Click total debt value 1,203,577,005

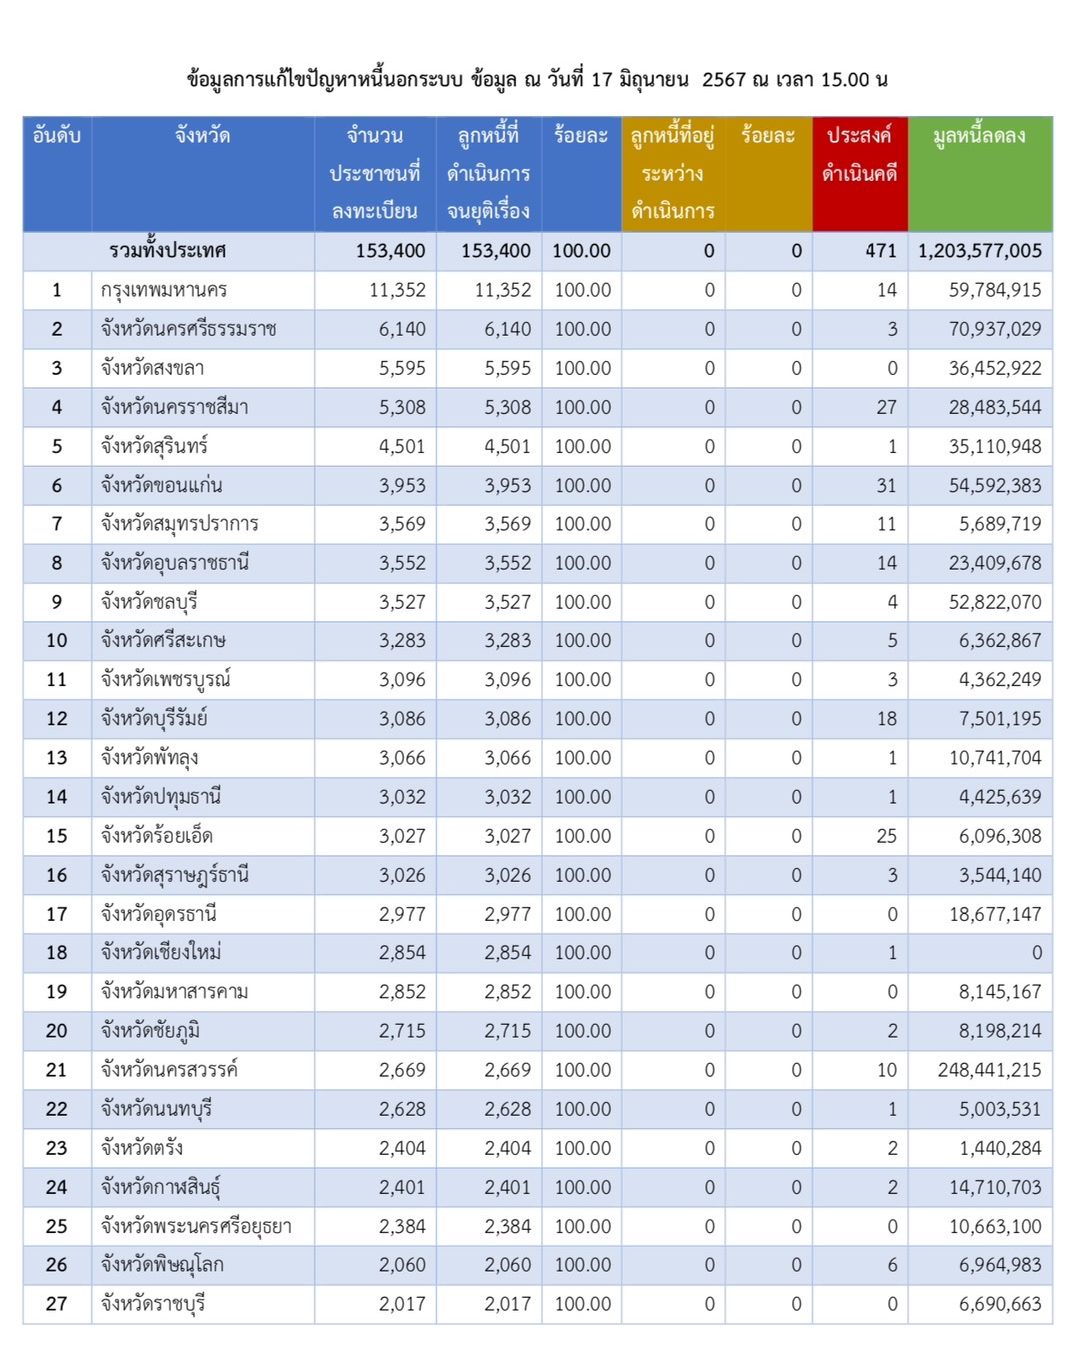tap(980, 251)
